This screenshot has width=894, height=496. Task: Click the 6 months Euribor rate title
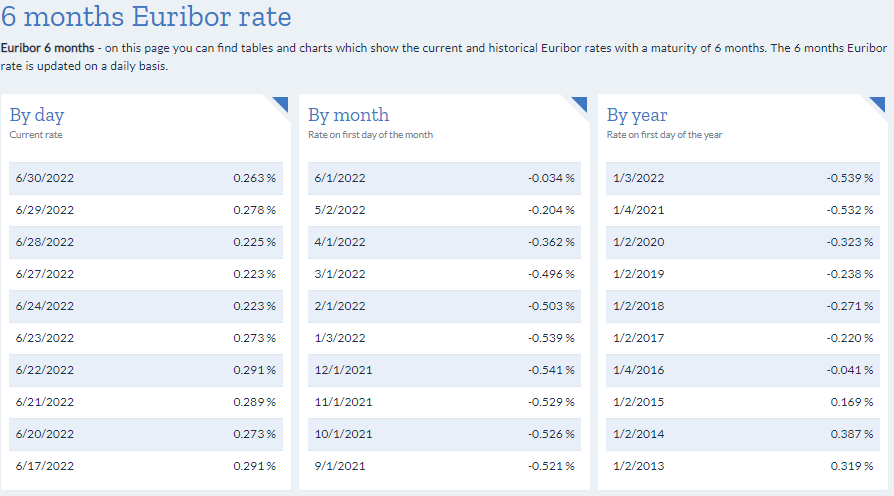(146, 16)
